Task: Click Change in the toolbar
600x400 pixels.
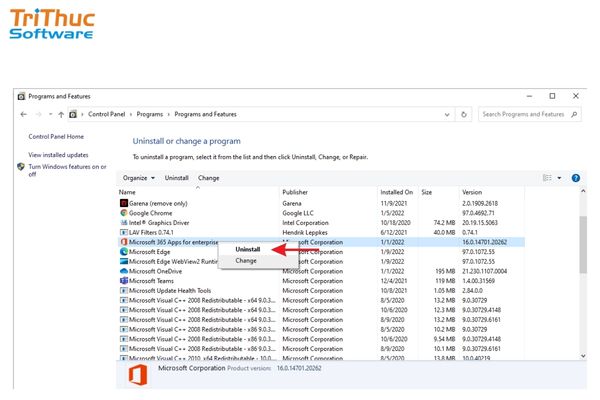Action: (x=209, y=178)
